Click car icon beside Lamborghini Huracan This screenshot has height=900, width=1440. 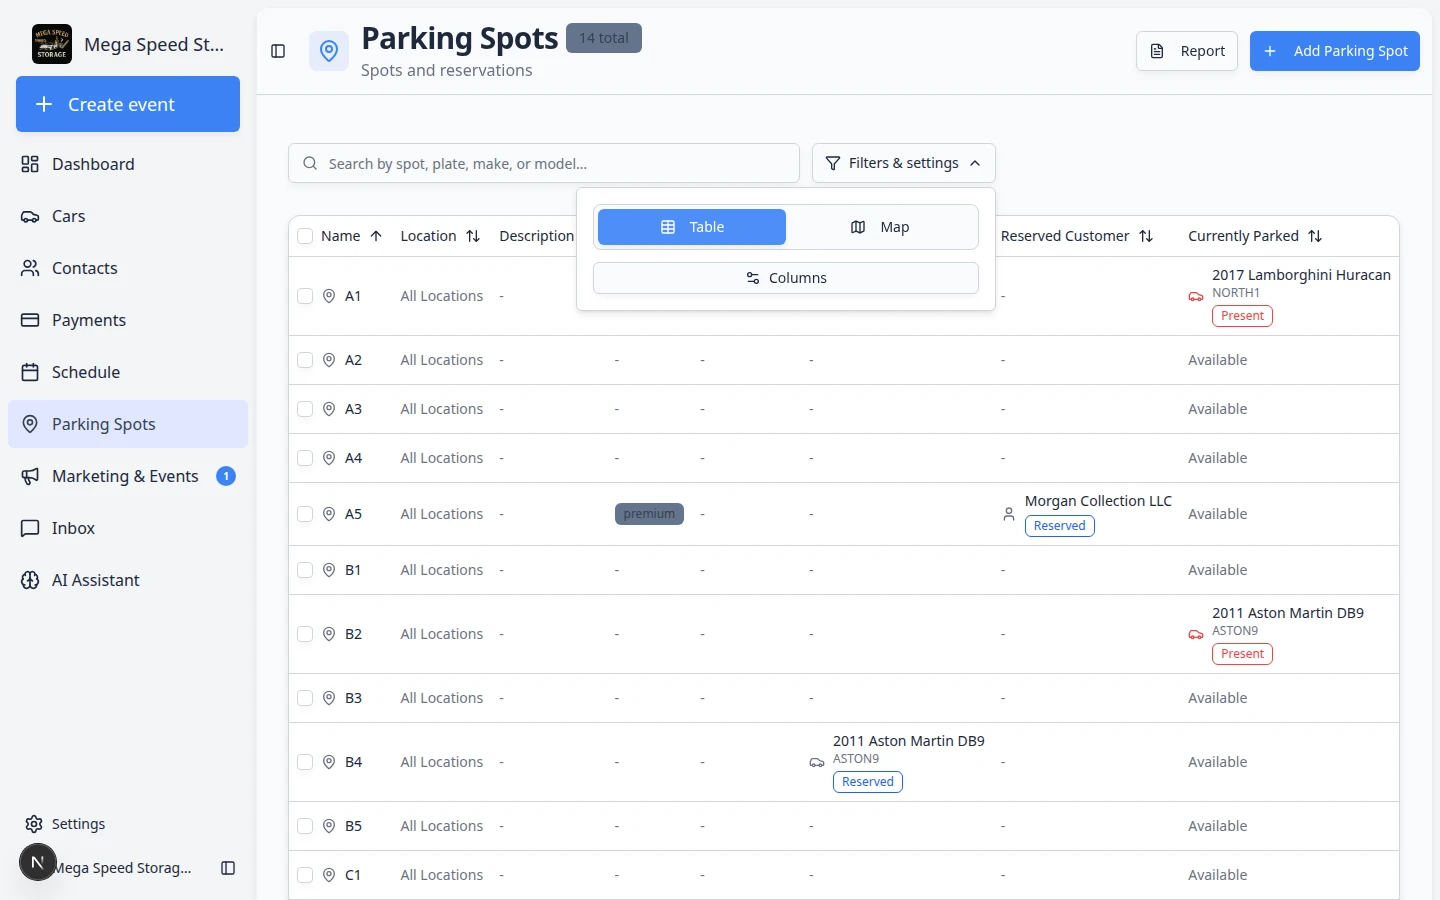point(1196,297)
